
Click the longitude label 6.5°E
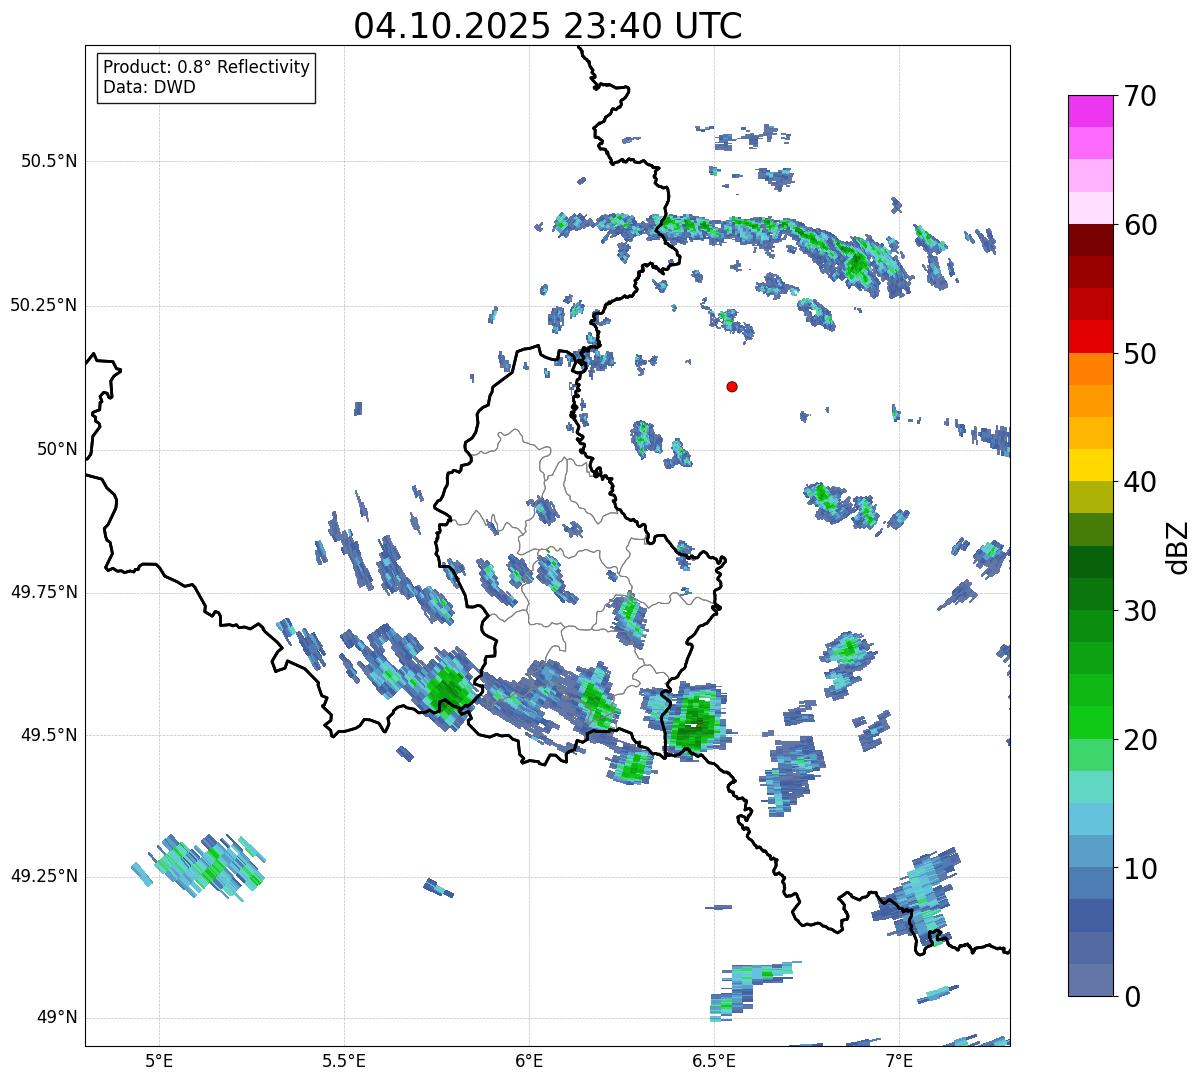click(x=714, y=1060)
